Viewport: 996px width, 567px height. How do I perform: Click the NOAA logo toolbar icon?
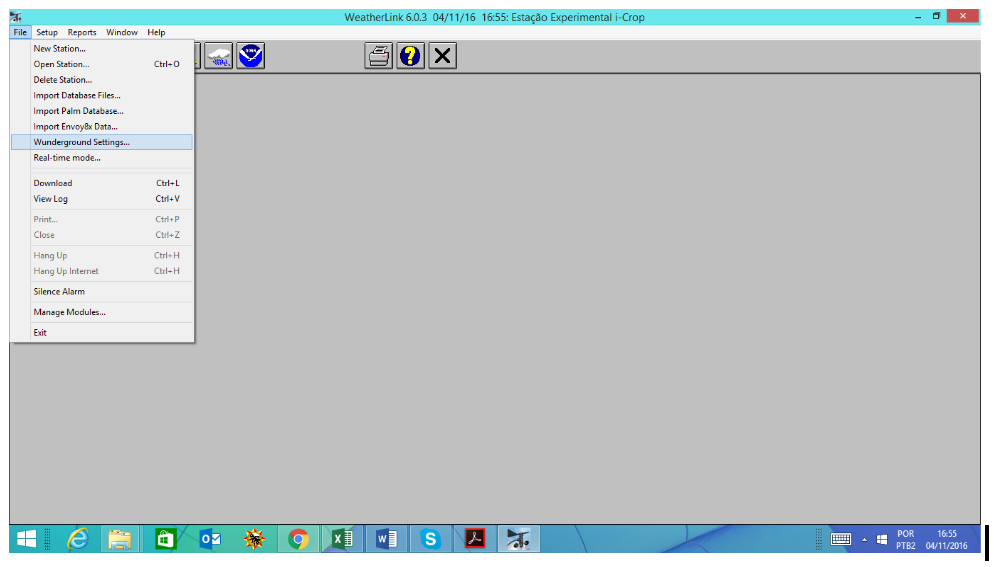(250, 56)
